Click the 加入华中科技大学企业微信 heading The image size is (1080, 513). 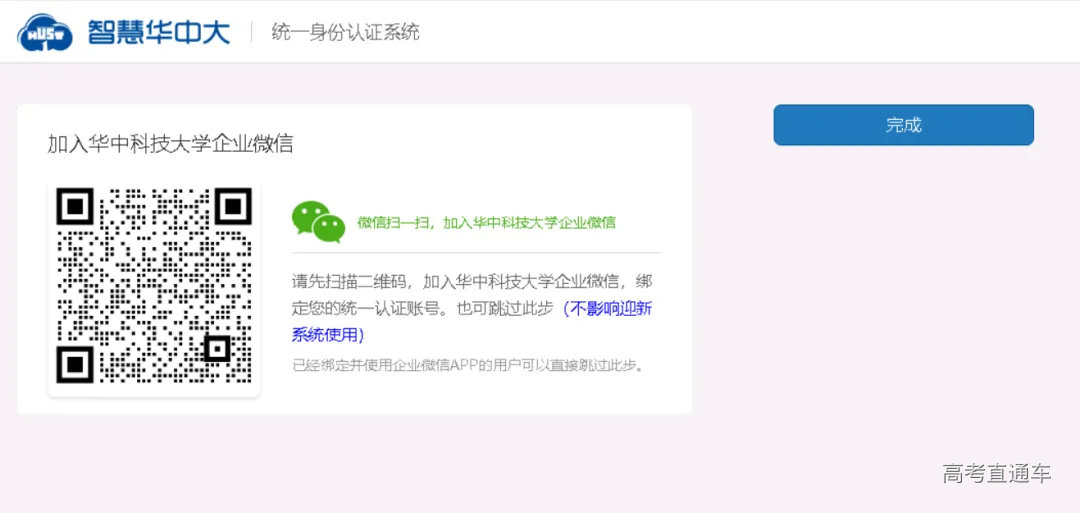170,143
